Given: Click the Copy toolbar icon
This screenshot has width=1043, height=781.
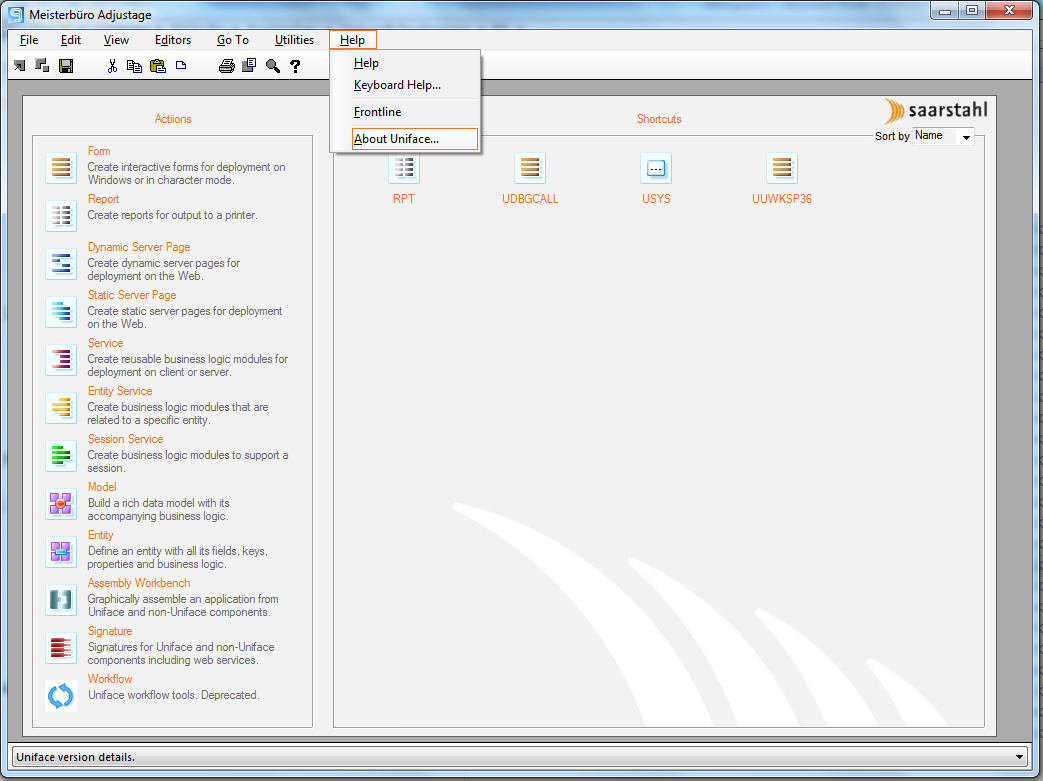Looking at the screenshot, I should point(134,65).
